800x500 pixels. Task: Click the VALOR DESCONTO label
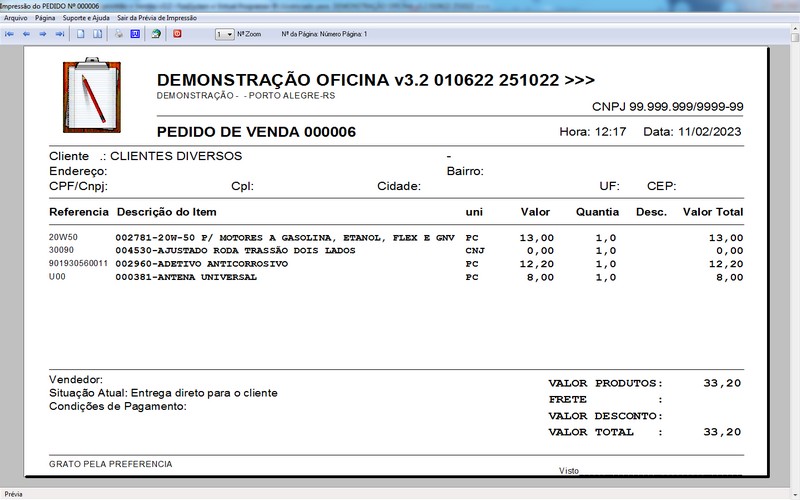[x=605, y=416]
